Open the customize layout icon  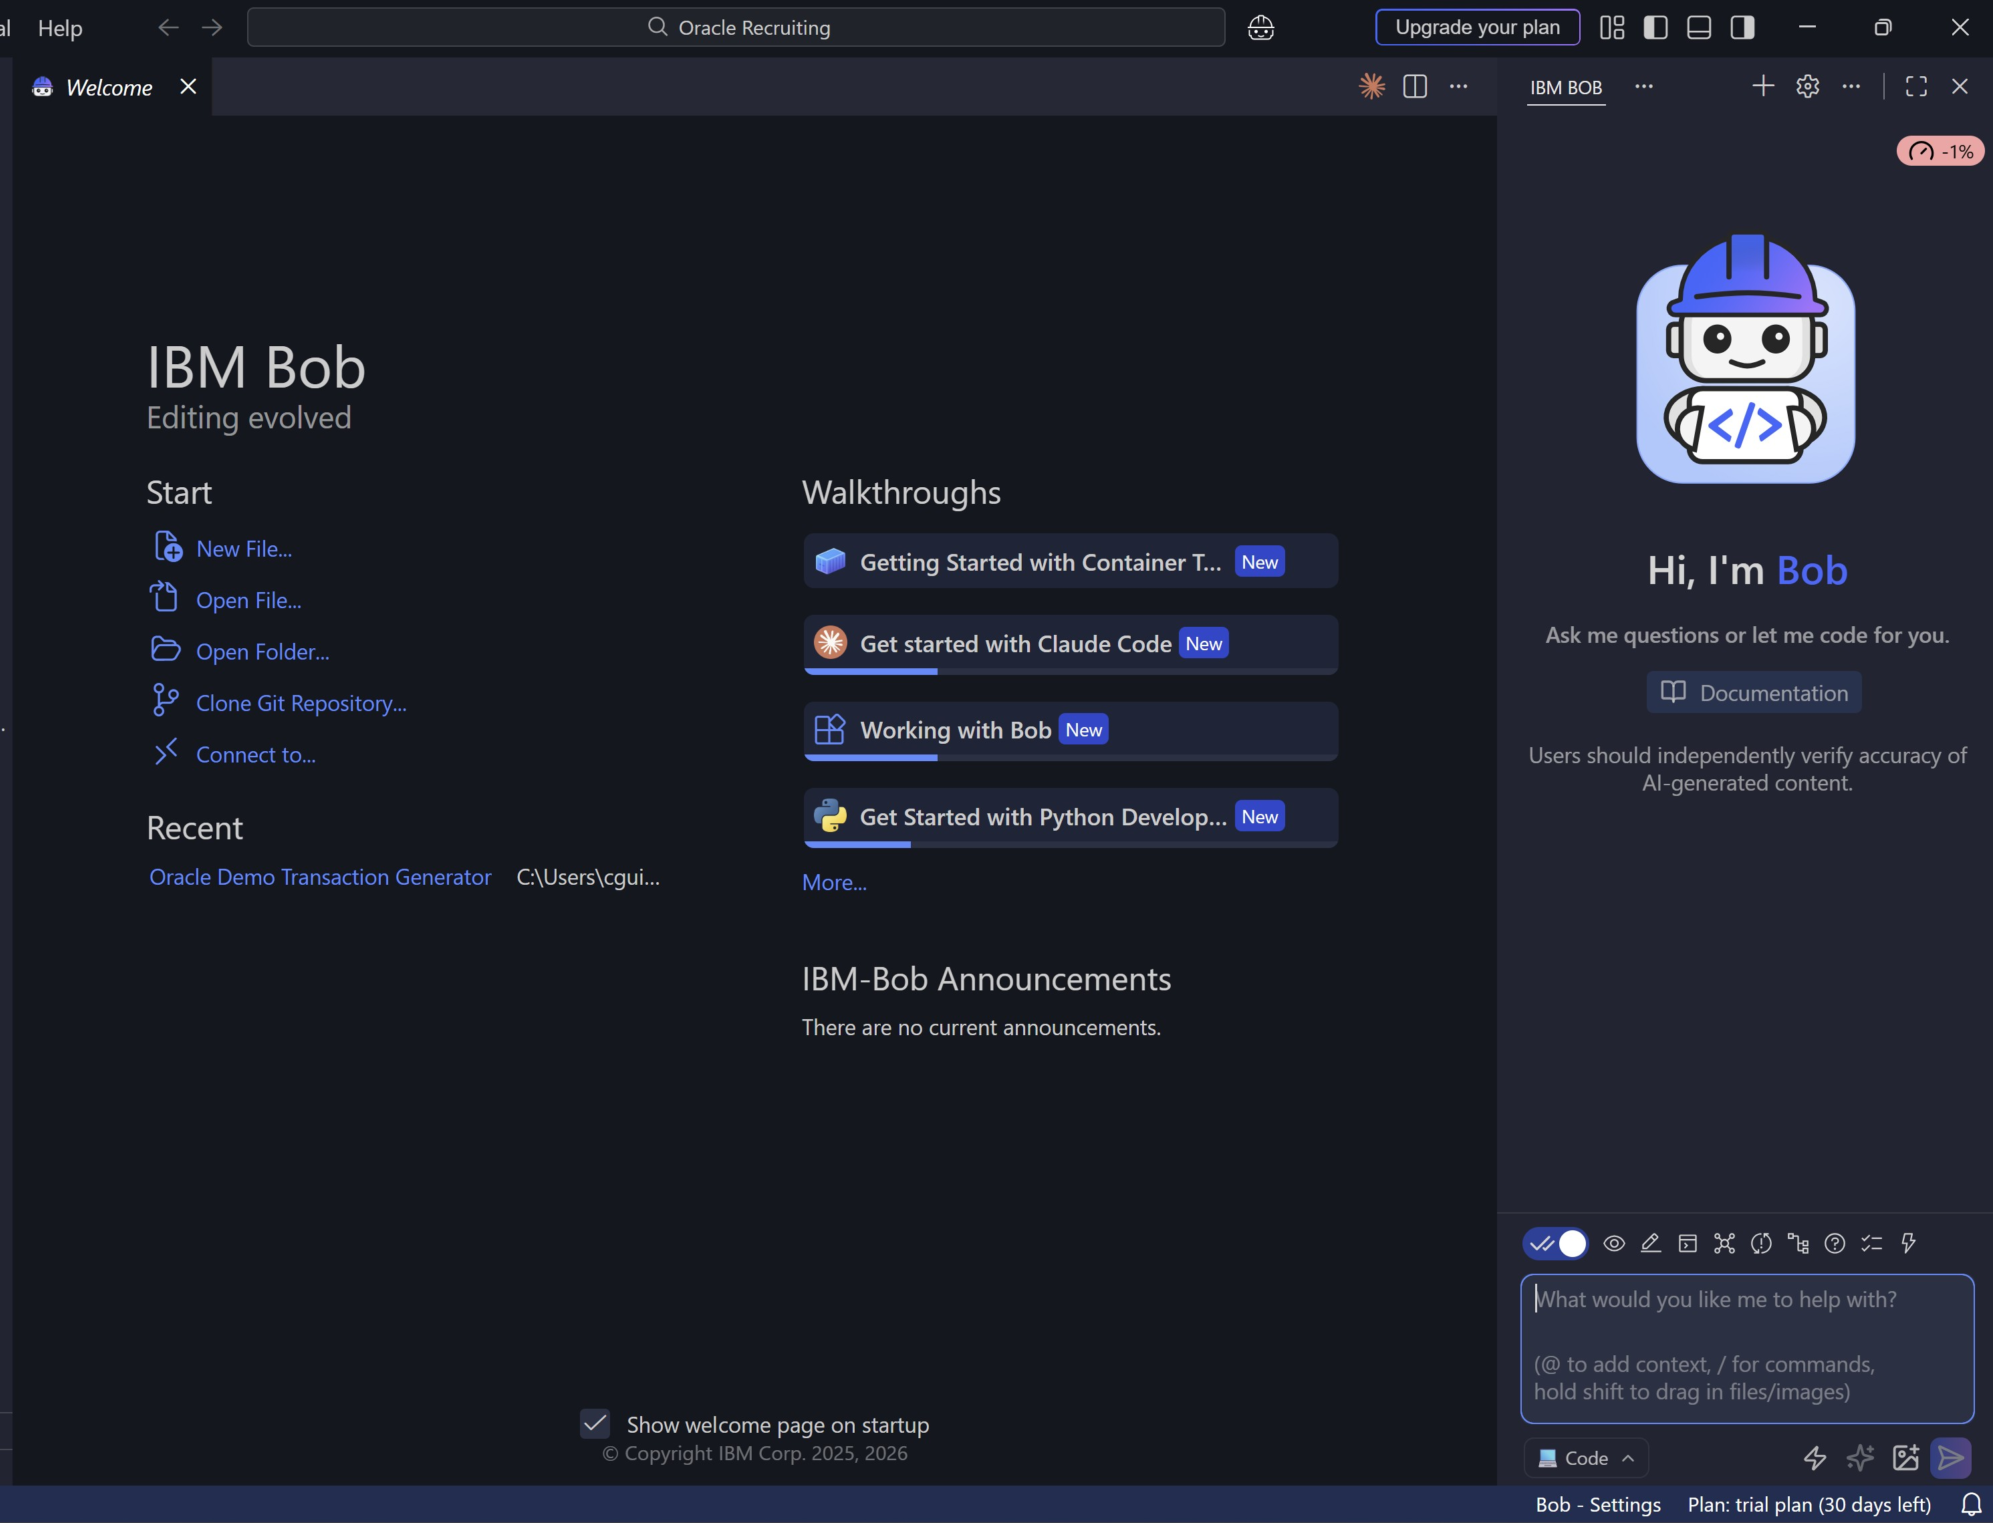pos(1612,27)
